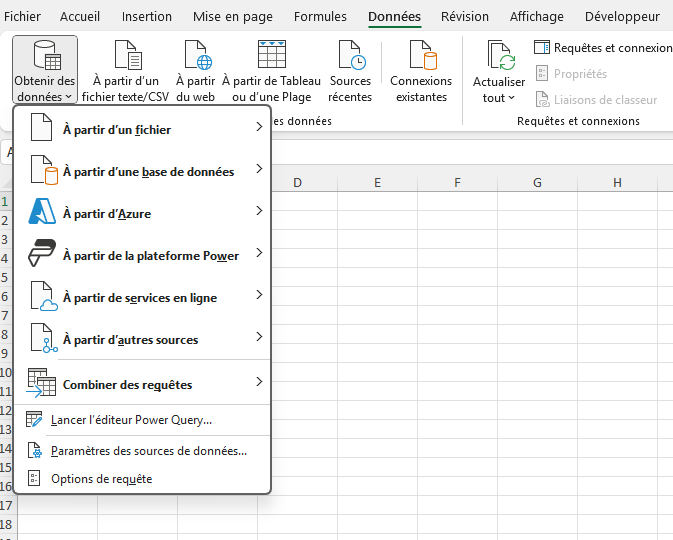Click the Liaisons de classeur label
The image size is (673, 540).
605,100
